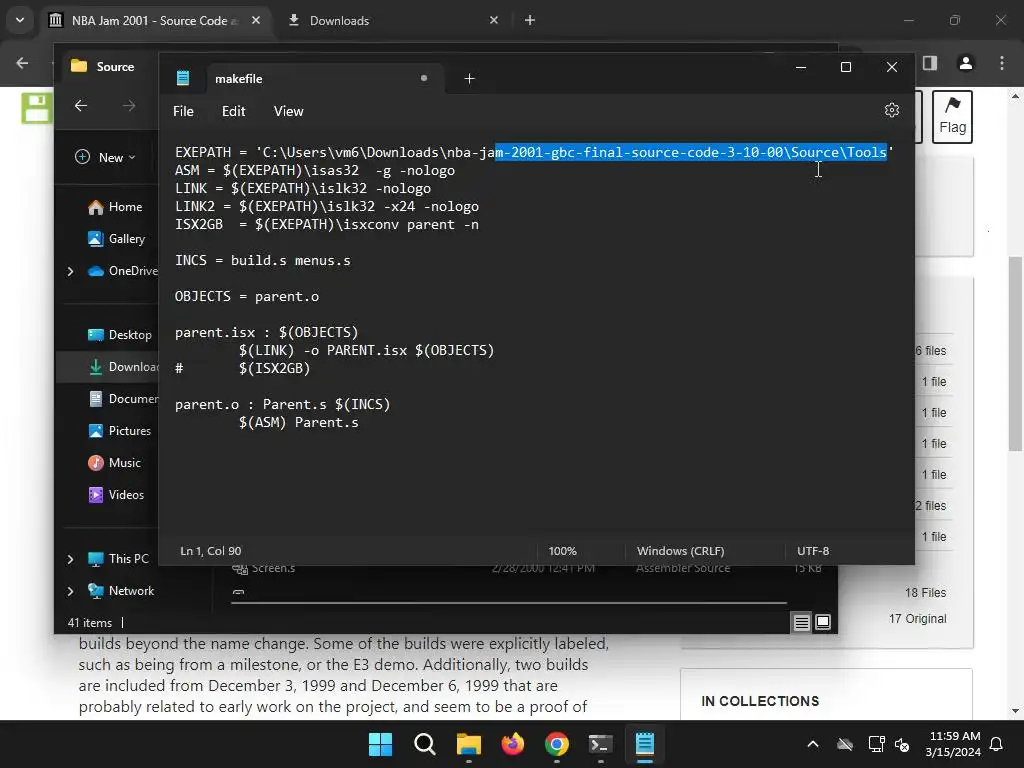Viewport: 1024px width, 768px height.
Task: Open Gallery in Explorer sidebar
Action: click(116, 239)
